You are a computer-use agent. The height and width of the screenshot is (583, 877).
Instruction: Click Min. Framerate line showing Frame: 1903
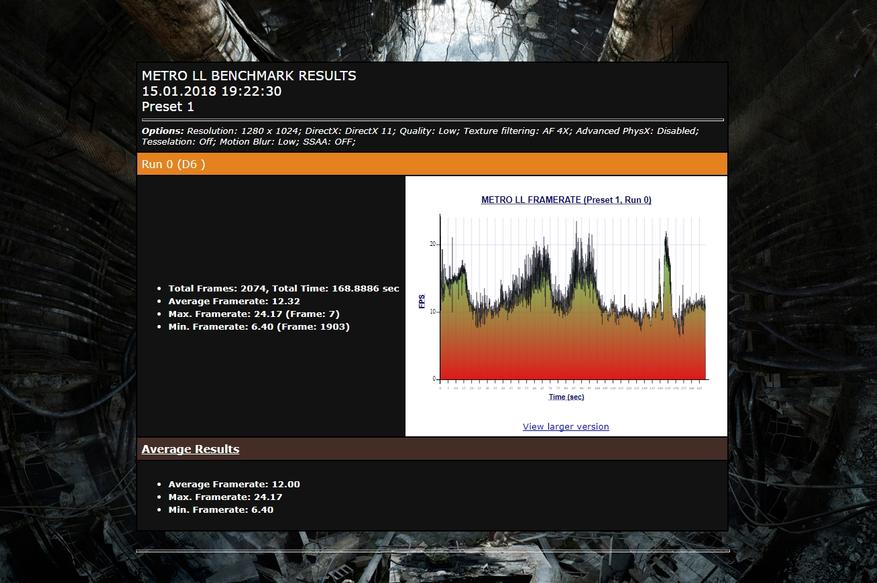258,327
